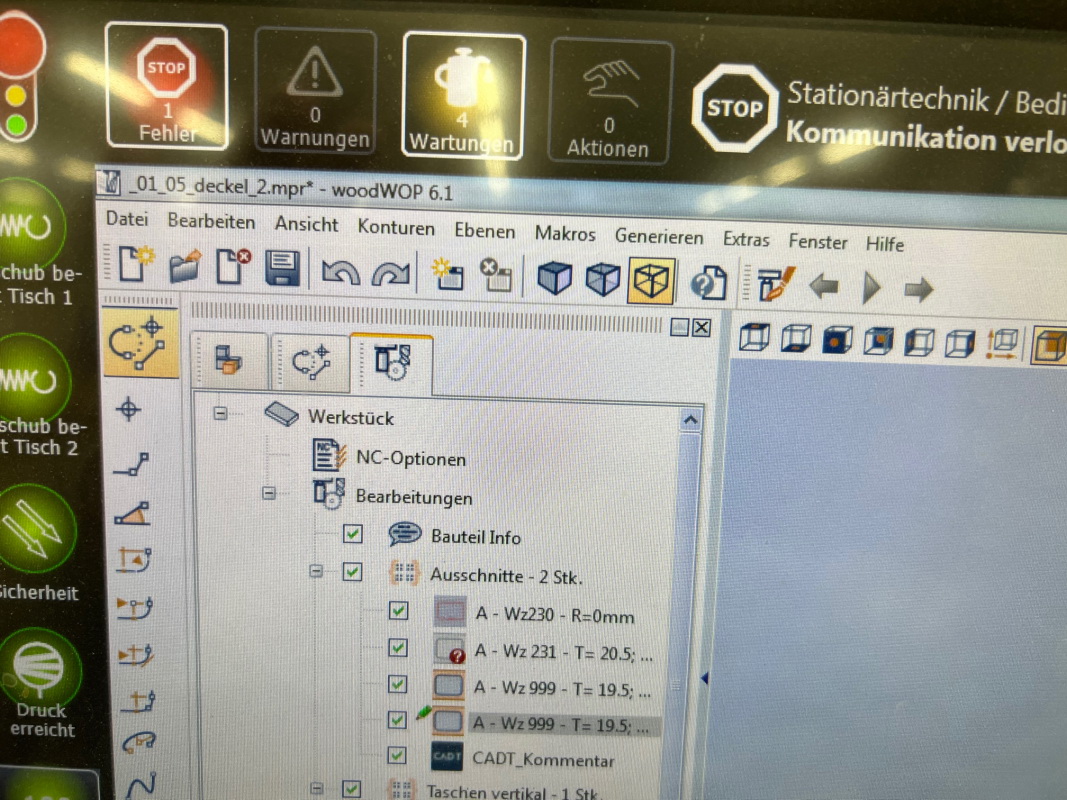Open the Konturen menu
Screen dimensions: 1067x800
point(396,228)
